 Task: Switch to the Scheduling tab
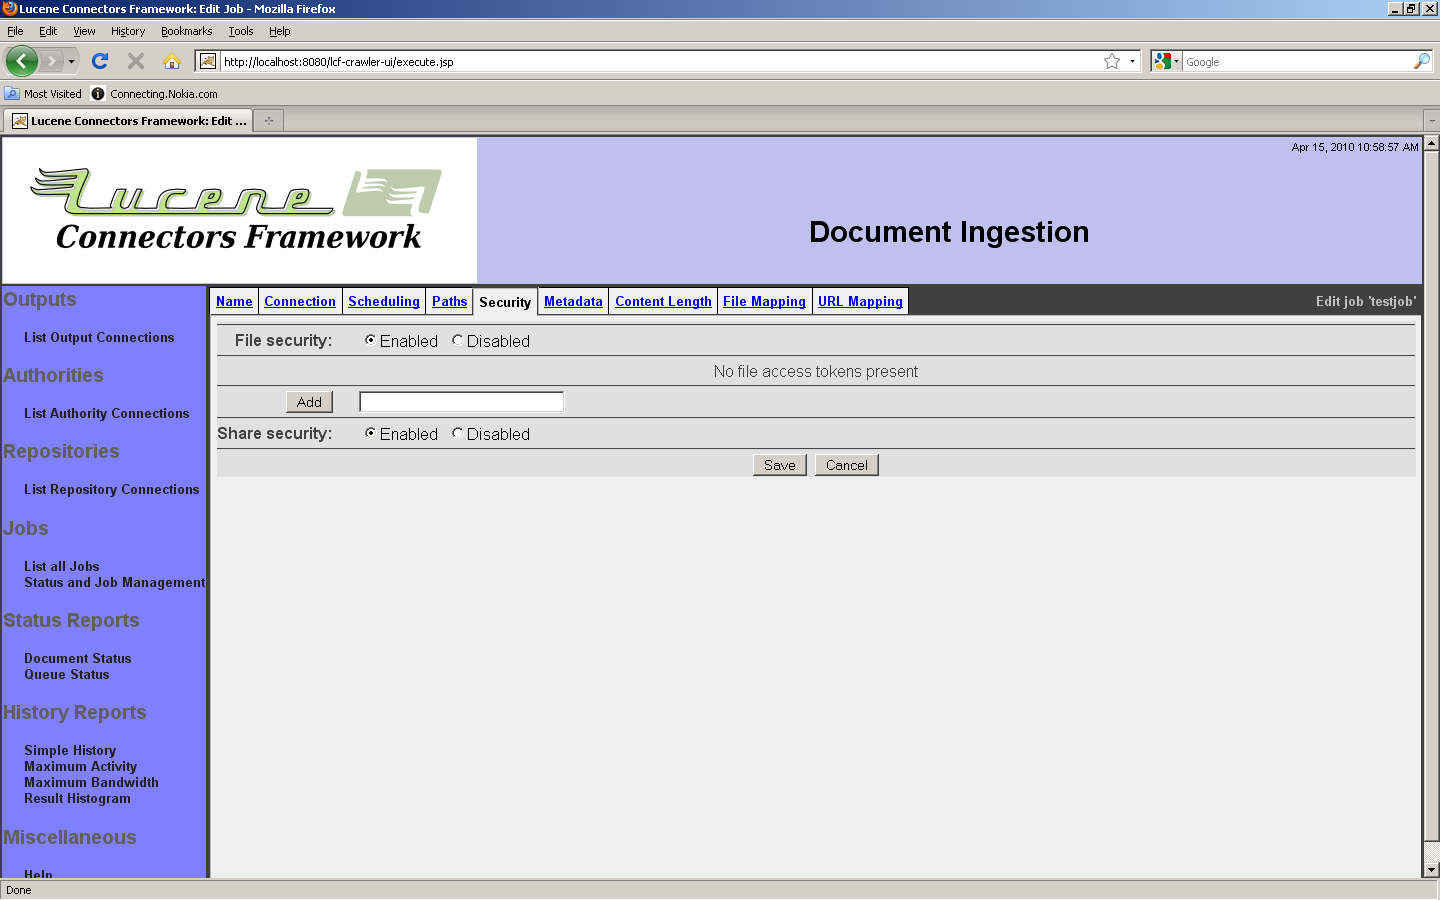(383, 301)
